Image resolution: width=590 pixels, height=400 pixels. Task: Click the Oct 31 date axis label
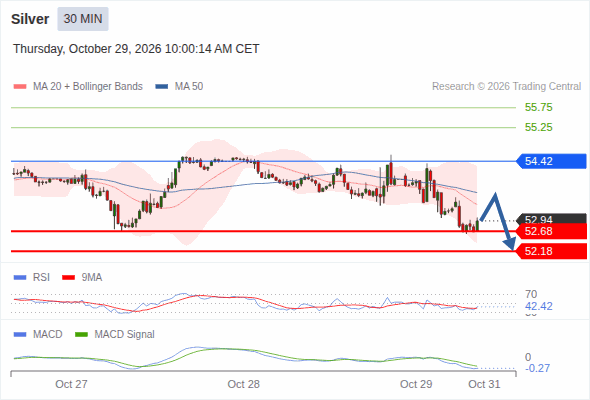click(x=484, y=384)
